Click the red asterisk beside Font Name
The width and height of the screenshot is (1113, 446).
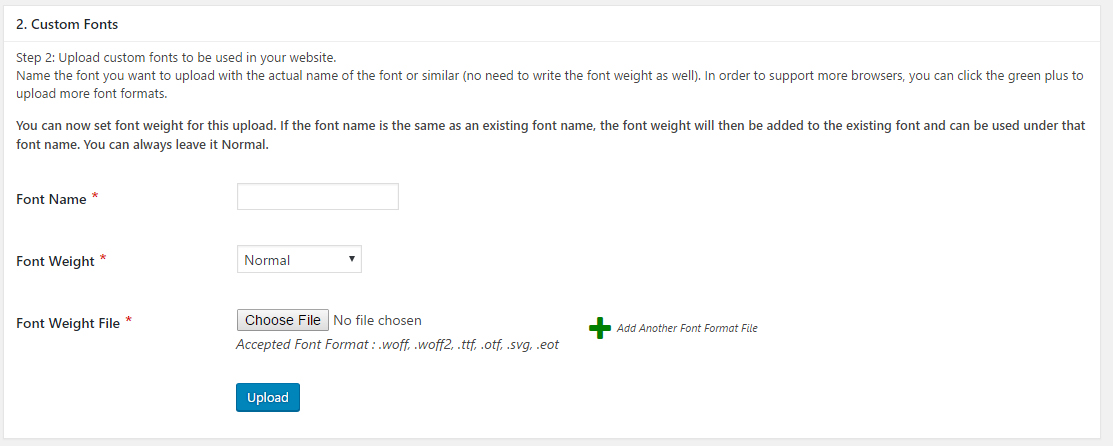pos(95,196)
